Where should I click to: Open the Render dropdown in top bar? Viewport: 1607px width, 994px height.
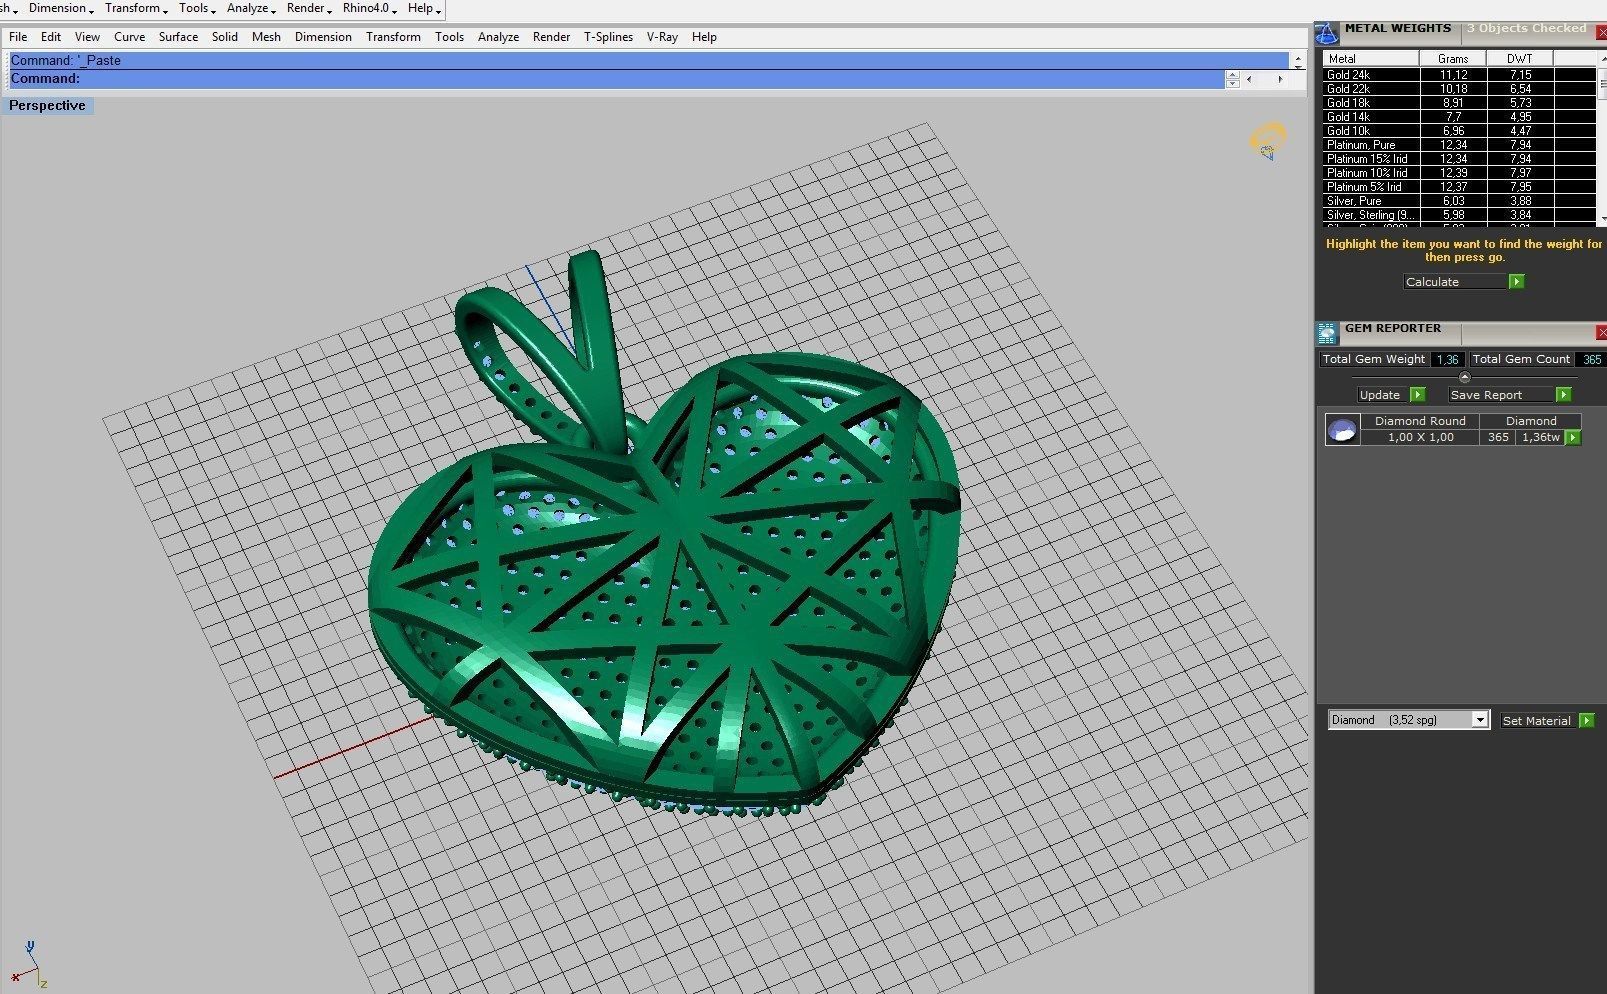(309, 8)
